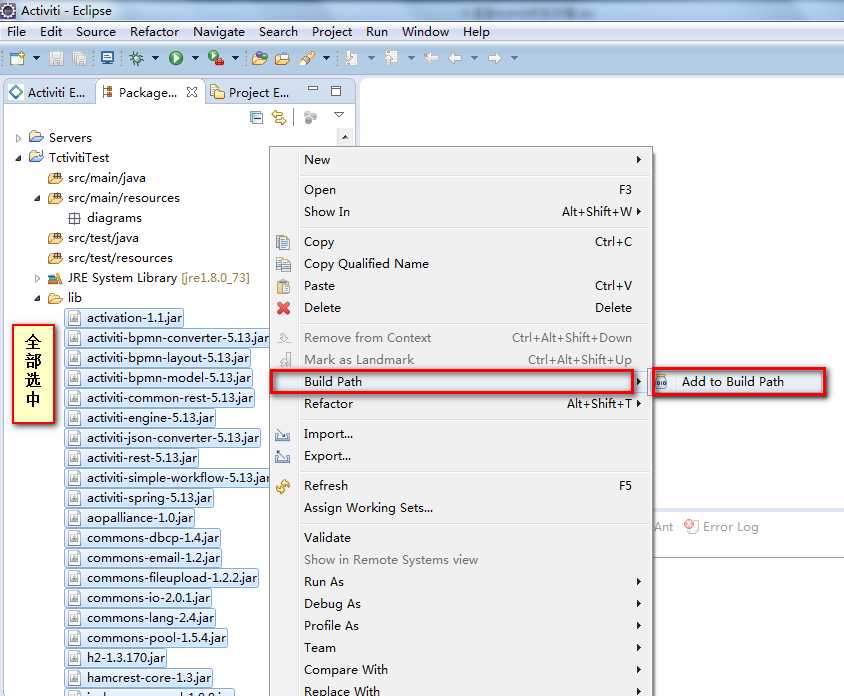Click the Debug bug toolbar icon

136,58
